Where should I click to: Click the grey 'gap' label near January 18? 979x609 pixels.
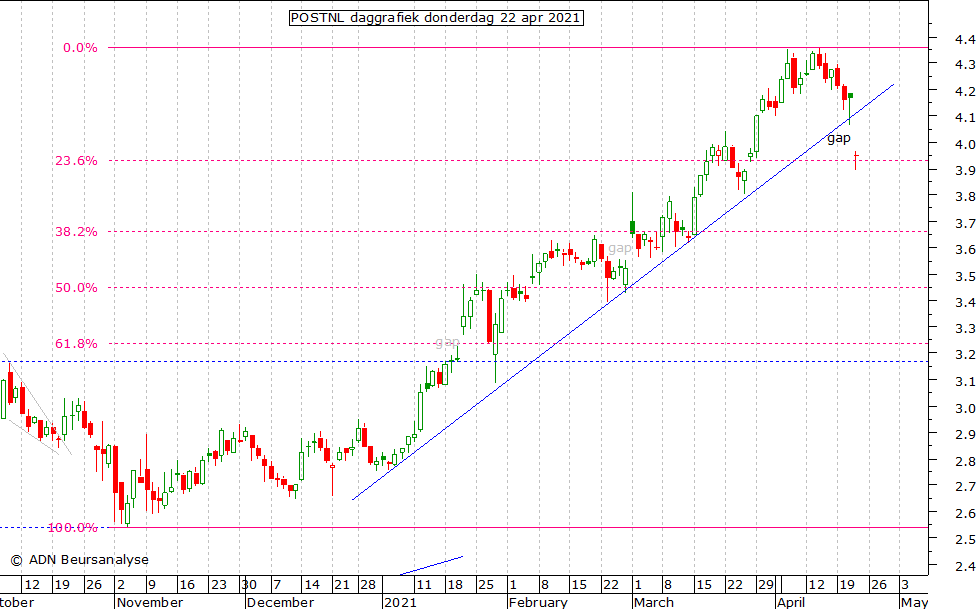tap(447, 342)
